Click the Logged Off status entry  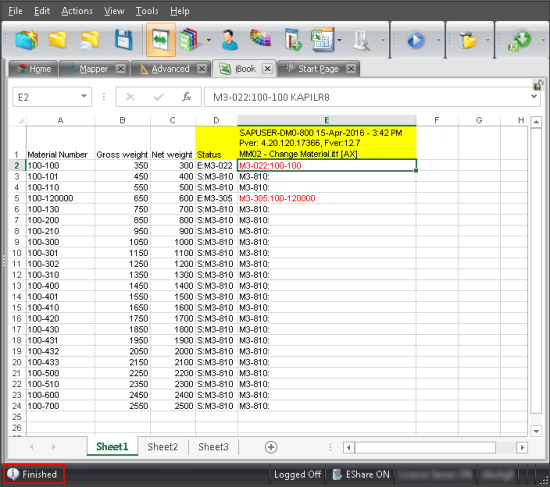click(x=297, y=474)
